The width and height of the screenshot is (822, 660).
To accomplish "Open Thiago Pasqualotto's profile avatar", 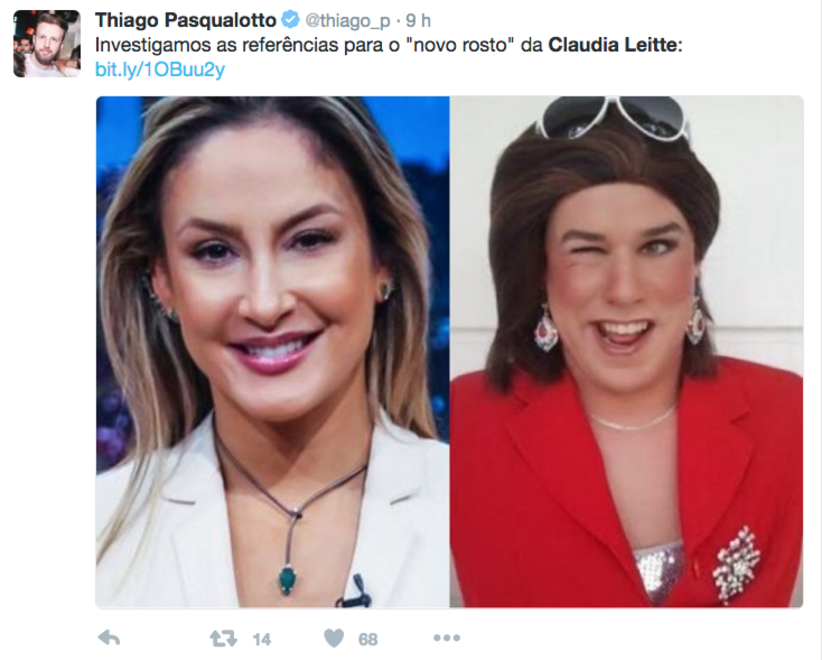I will (47, 44).
